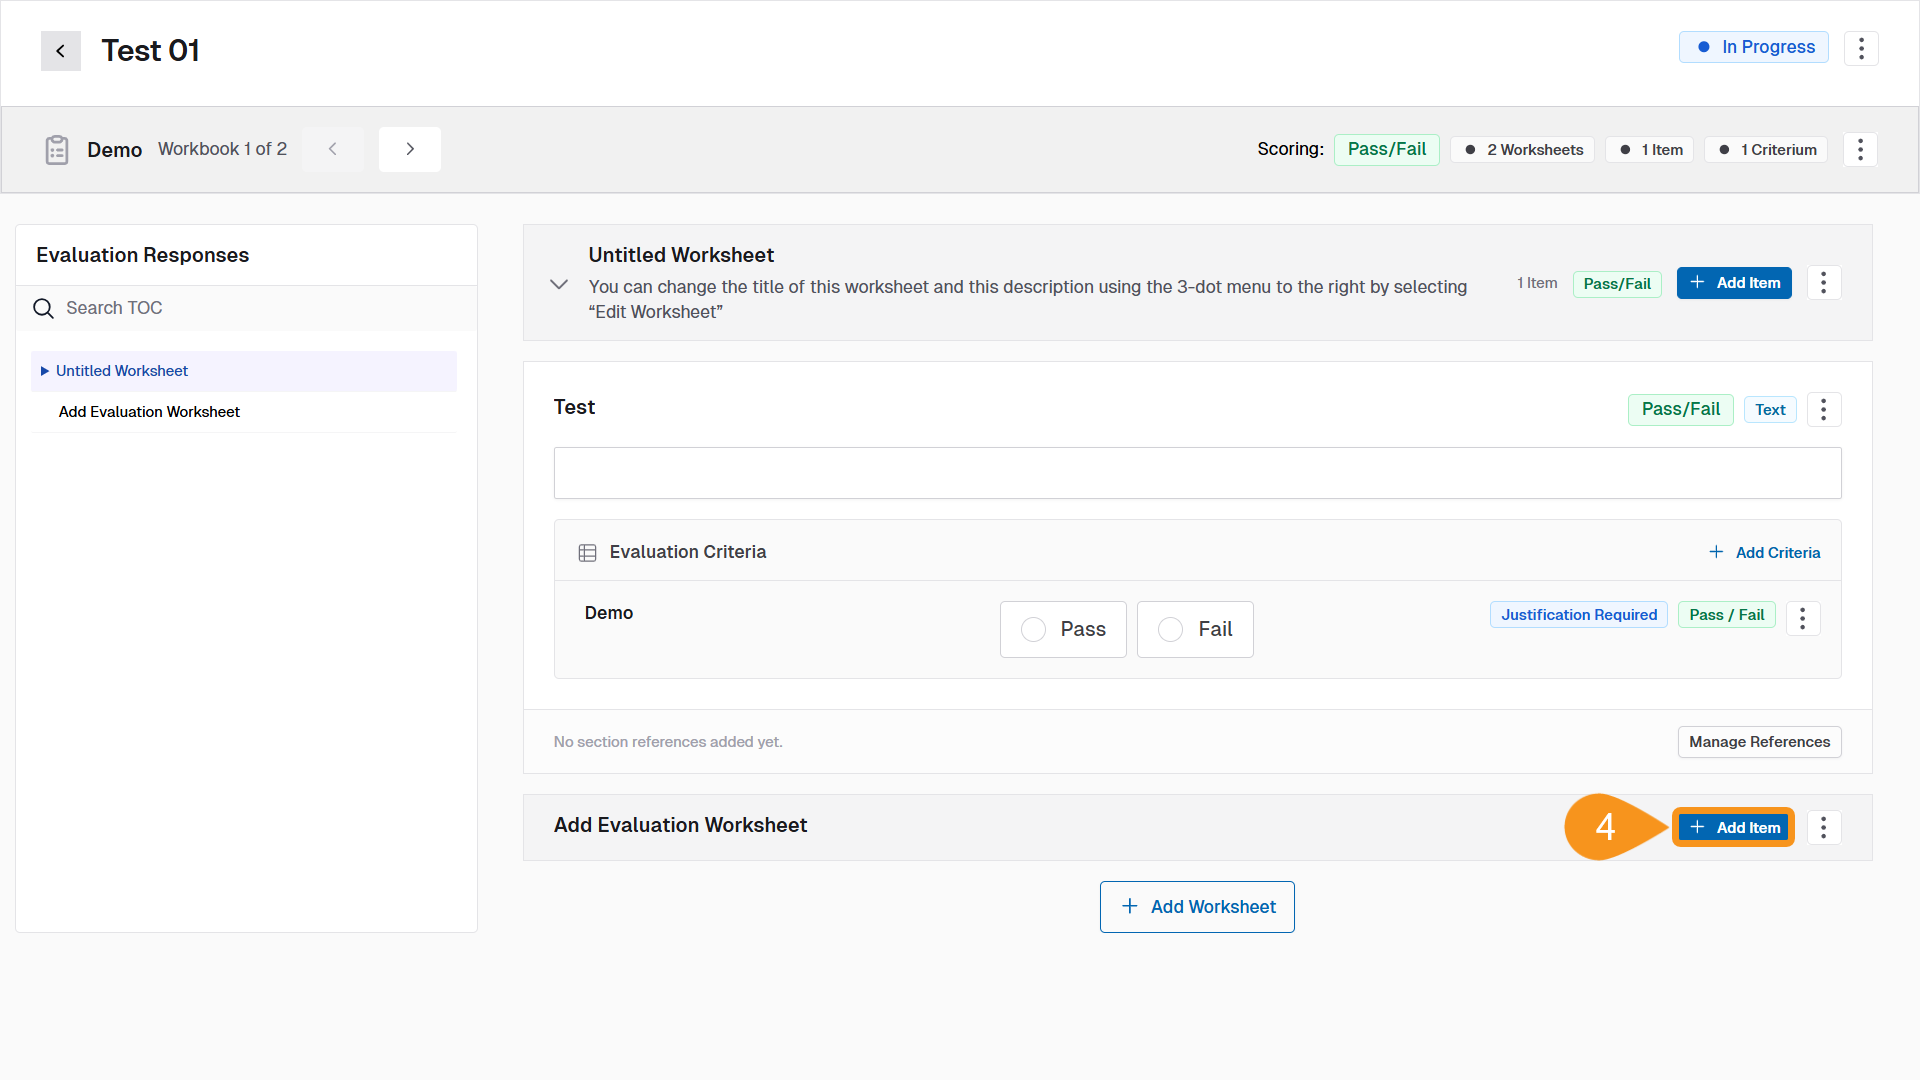Screen dimensions: 1920x1080
Task: Click the Add Worksheet button
Action: click(x=1197, y=907)
